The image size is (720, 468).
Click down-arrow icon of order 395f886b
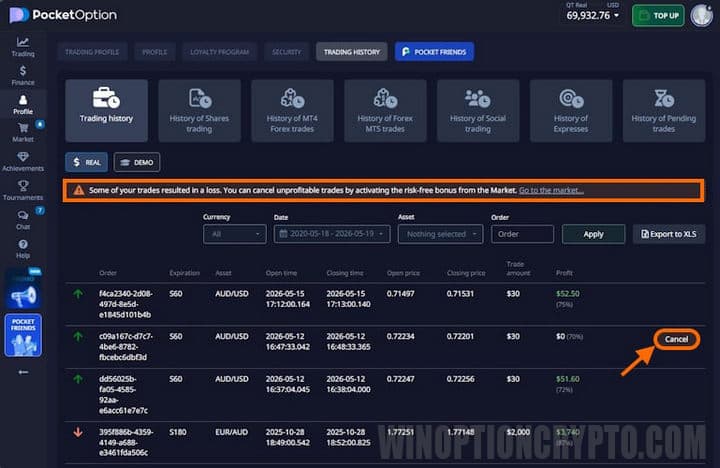click(78, 432)
